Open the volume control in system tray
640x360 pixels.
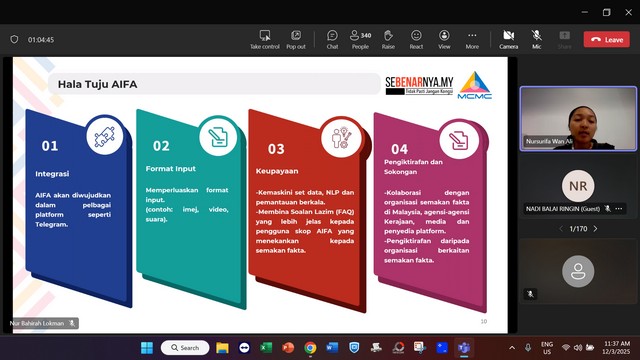pyautogui.click(x=578, y=348)
